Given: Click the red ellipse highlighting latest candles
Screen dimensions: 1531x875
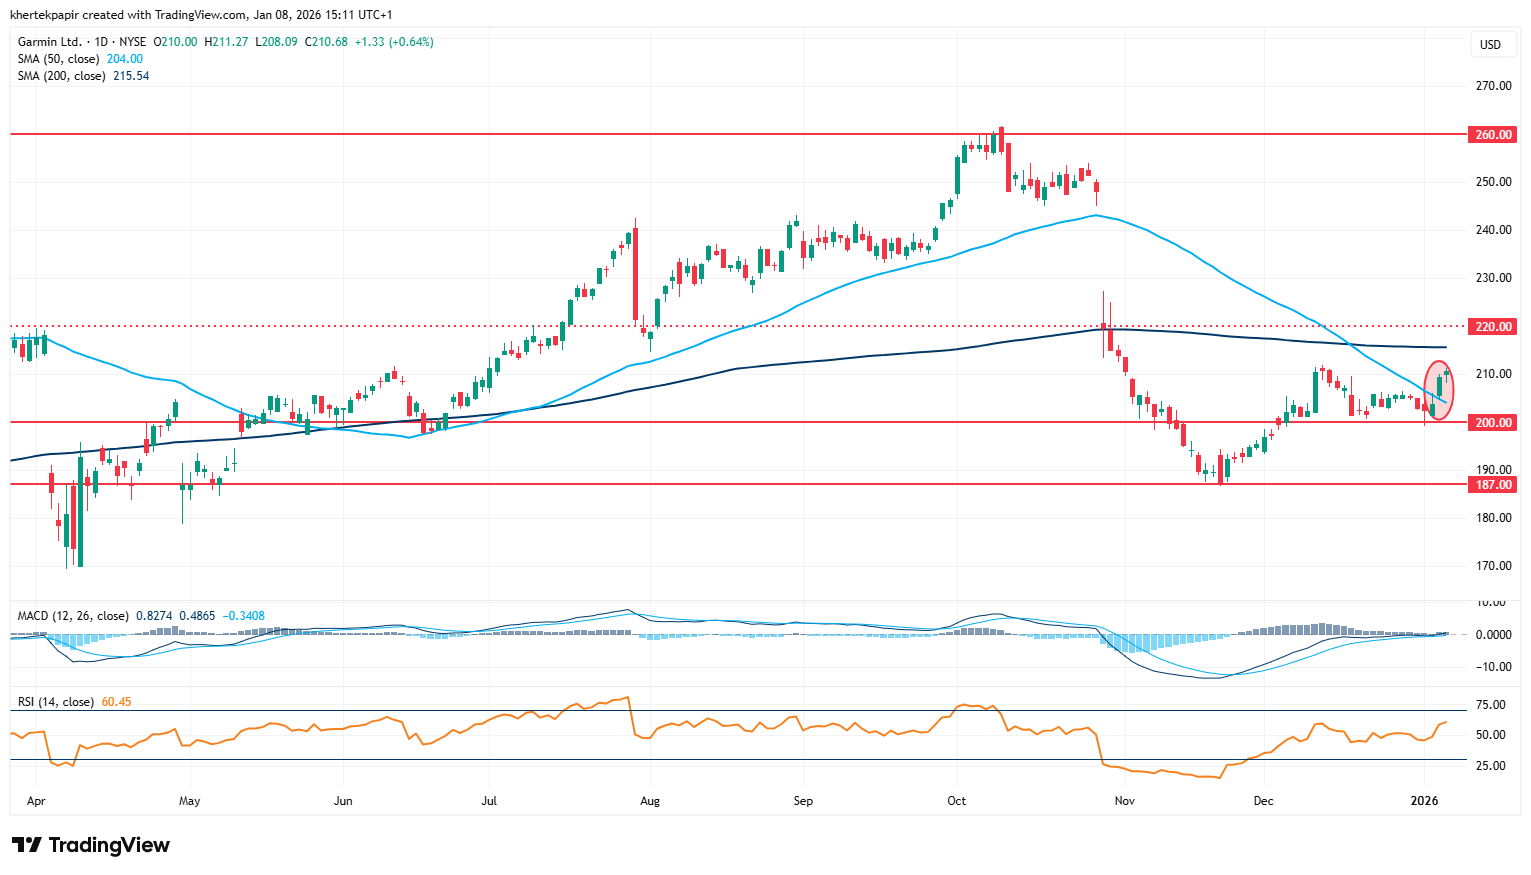Looking at the screenshot, I should (1438, 390).
